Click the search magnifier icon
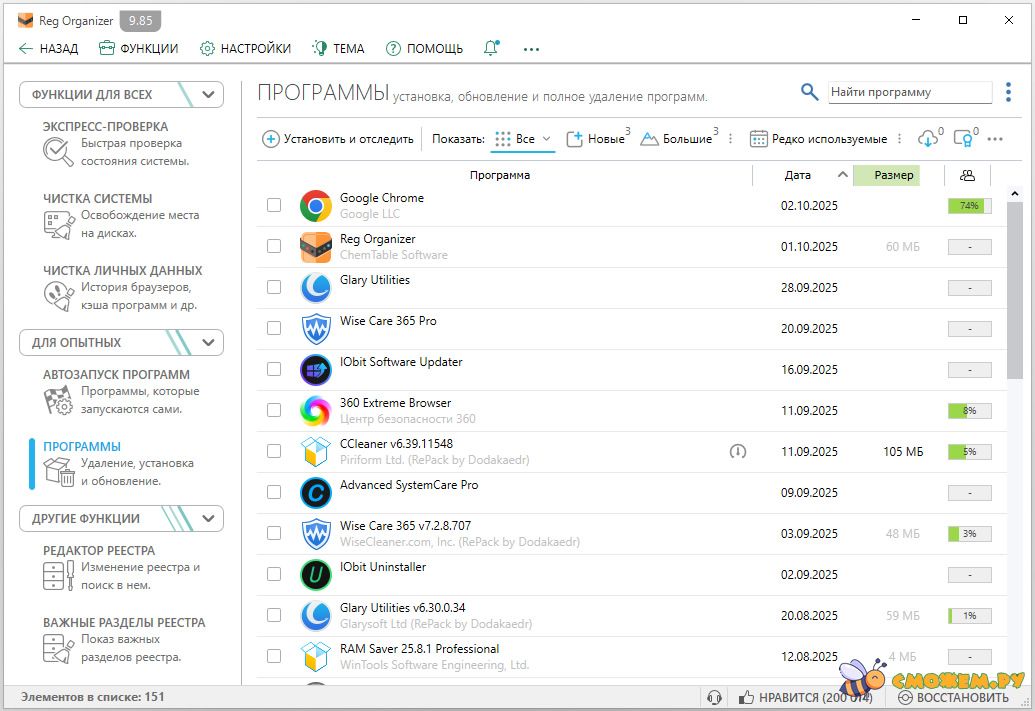1035x711 pixels. point(809,92)
